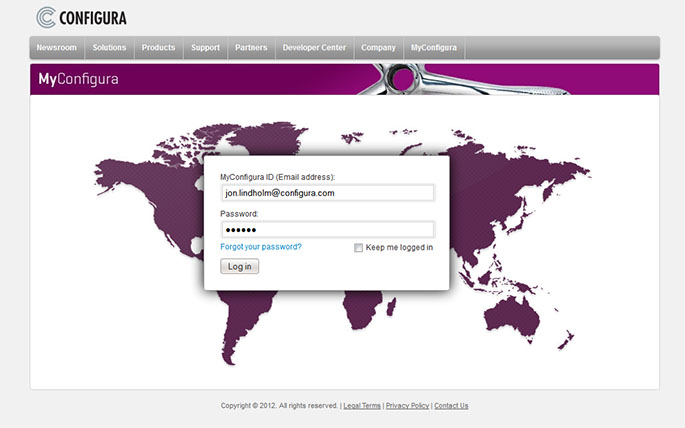Click the 'Password:' label
Image resolution: width=685 pixels, height=428 pixels.
coord(239,214)
